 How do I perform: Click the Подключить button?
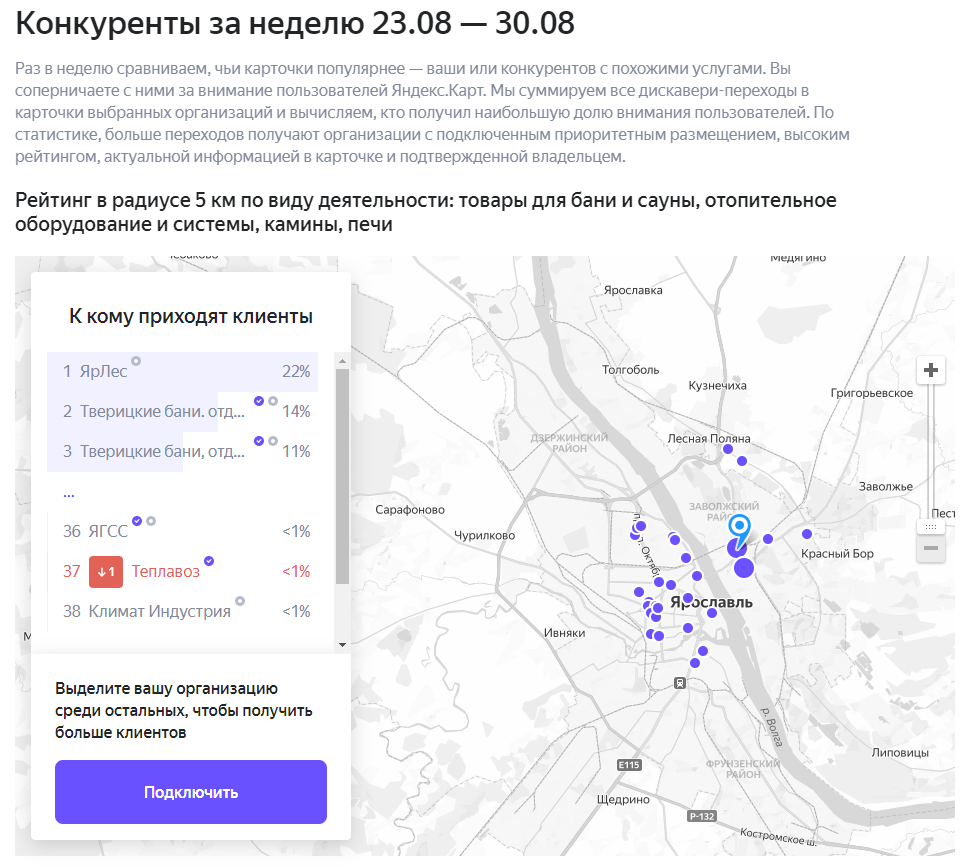click(x=191, y=792)
